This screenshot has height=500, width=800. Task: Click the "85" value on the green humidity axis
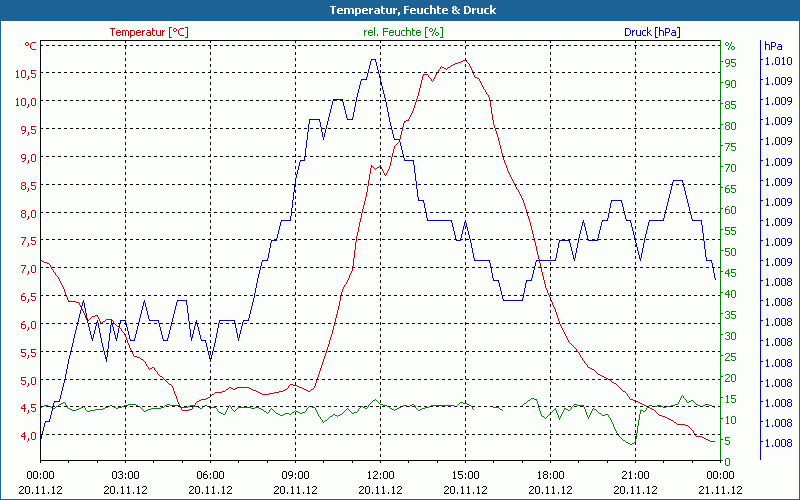tap(731, 105)
